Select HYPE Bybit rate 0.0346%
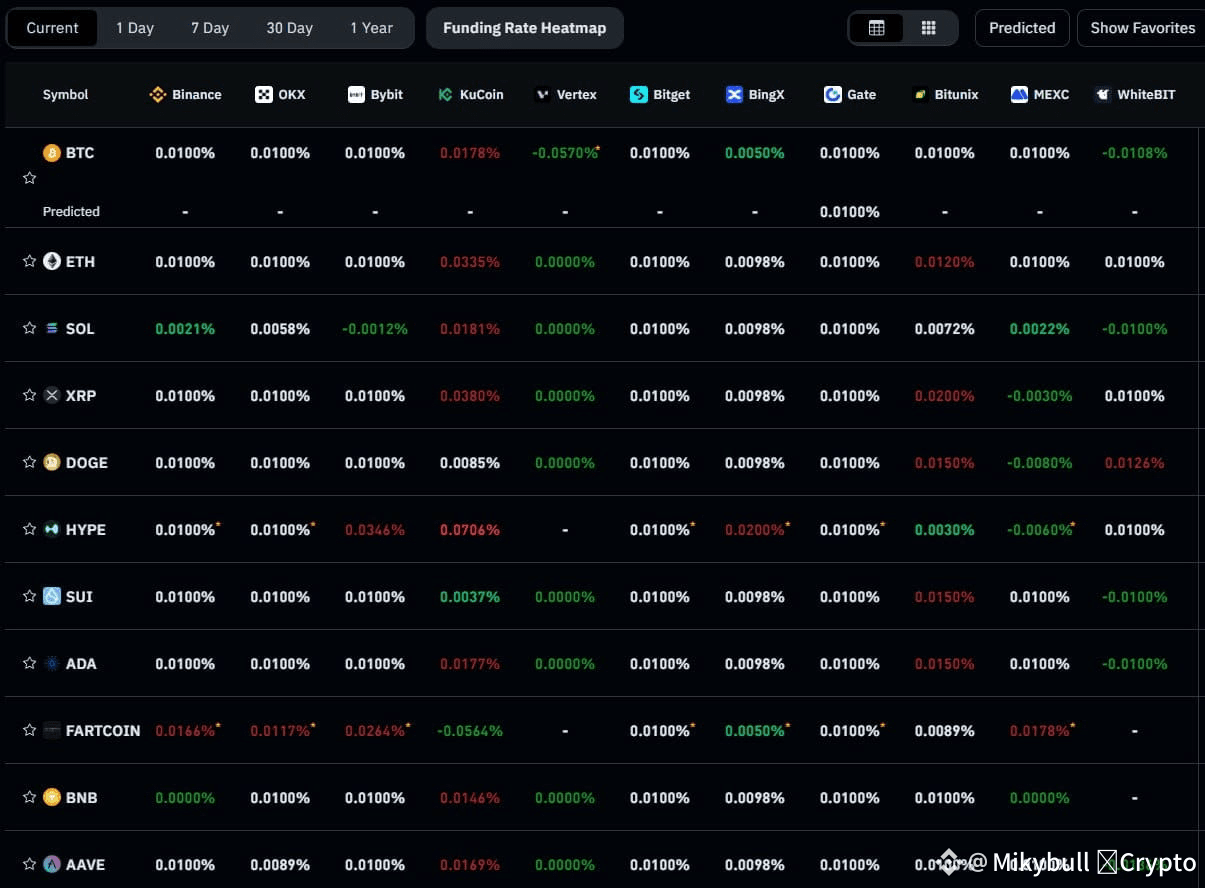 click(375, 530)
